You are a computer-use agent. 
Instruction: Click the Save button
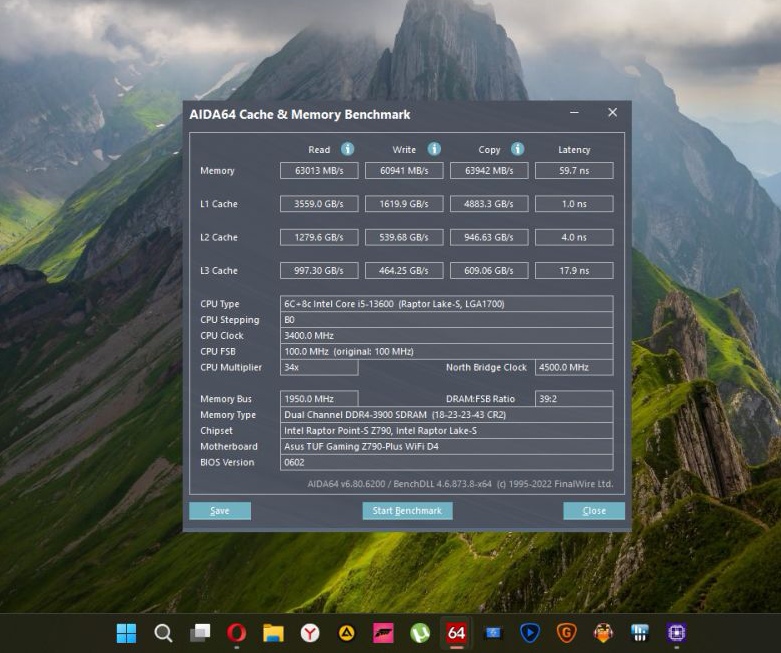tap(220, 511)
